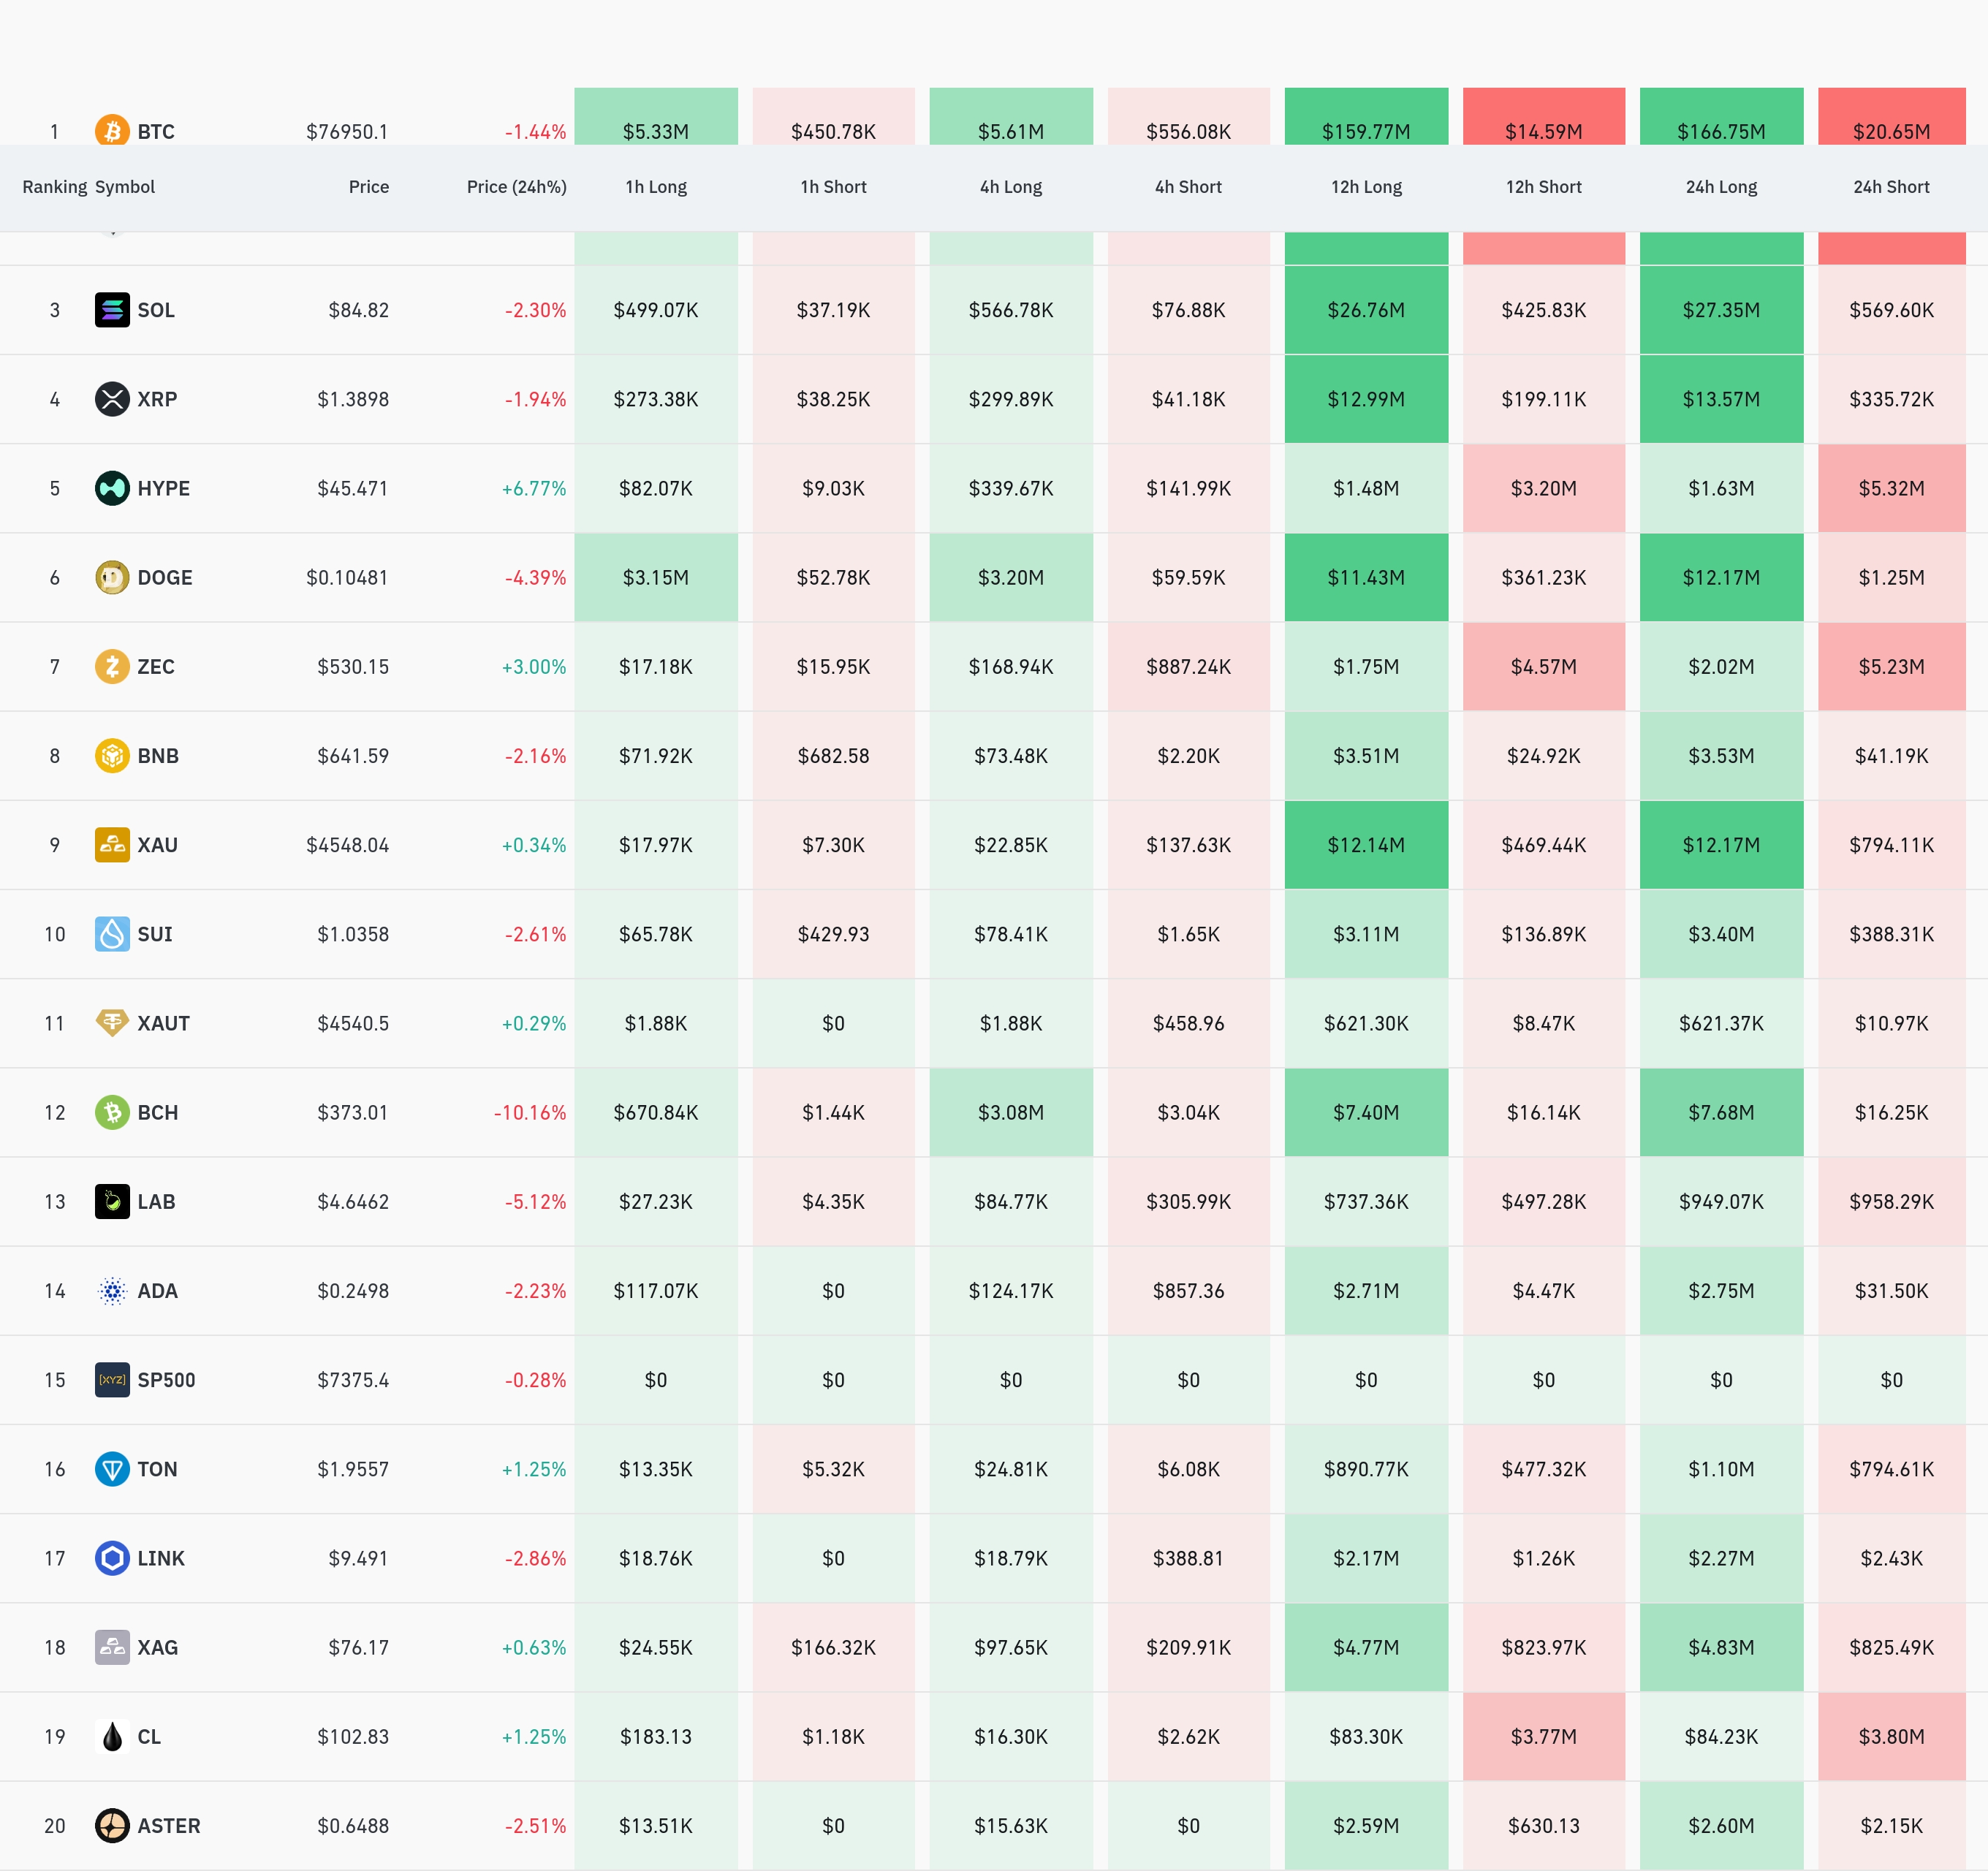Open the LINK symbol name

(x=161, y=1558)
